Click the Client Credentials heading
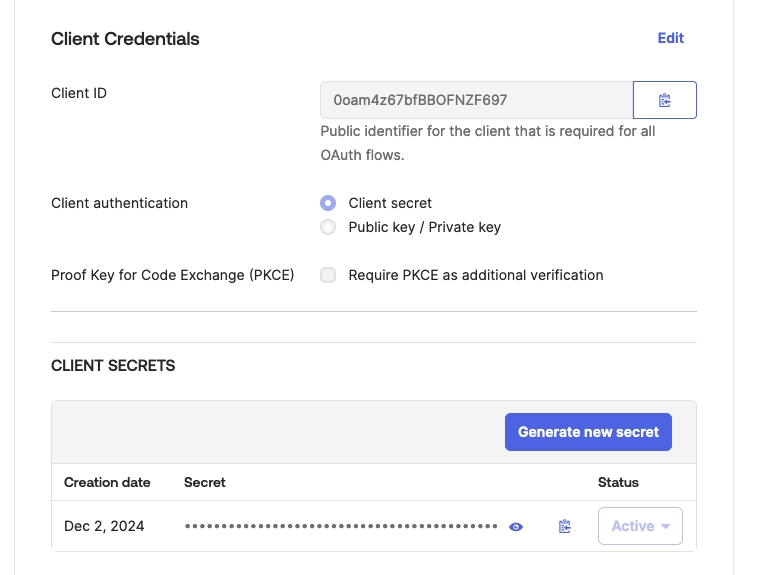 pos(125,39)
